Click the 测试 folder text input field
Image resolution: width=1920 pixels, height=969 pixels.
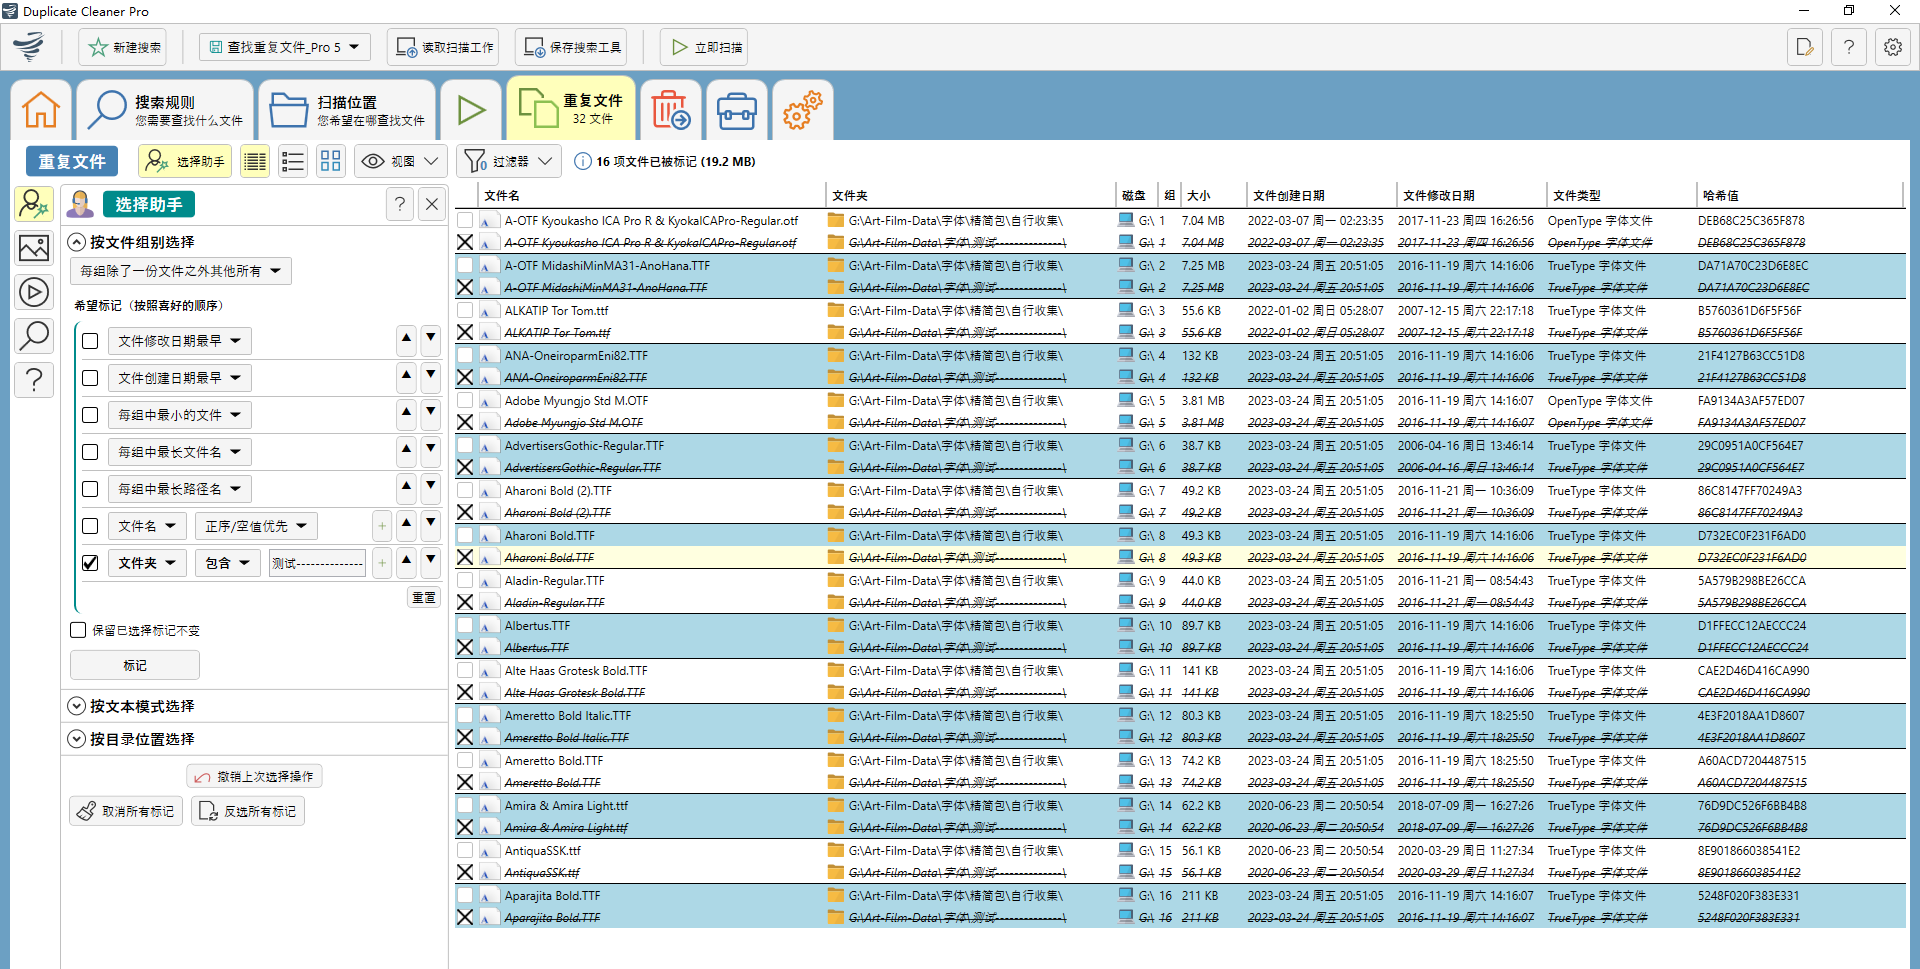click(317, 563)
